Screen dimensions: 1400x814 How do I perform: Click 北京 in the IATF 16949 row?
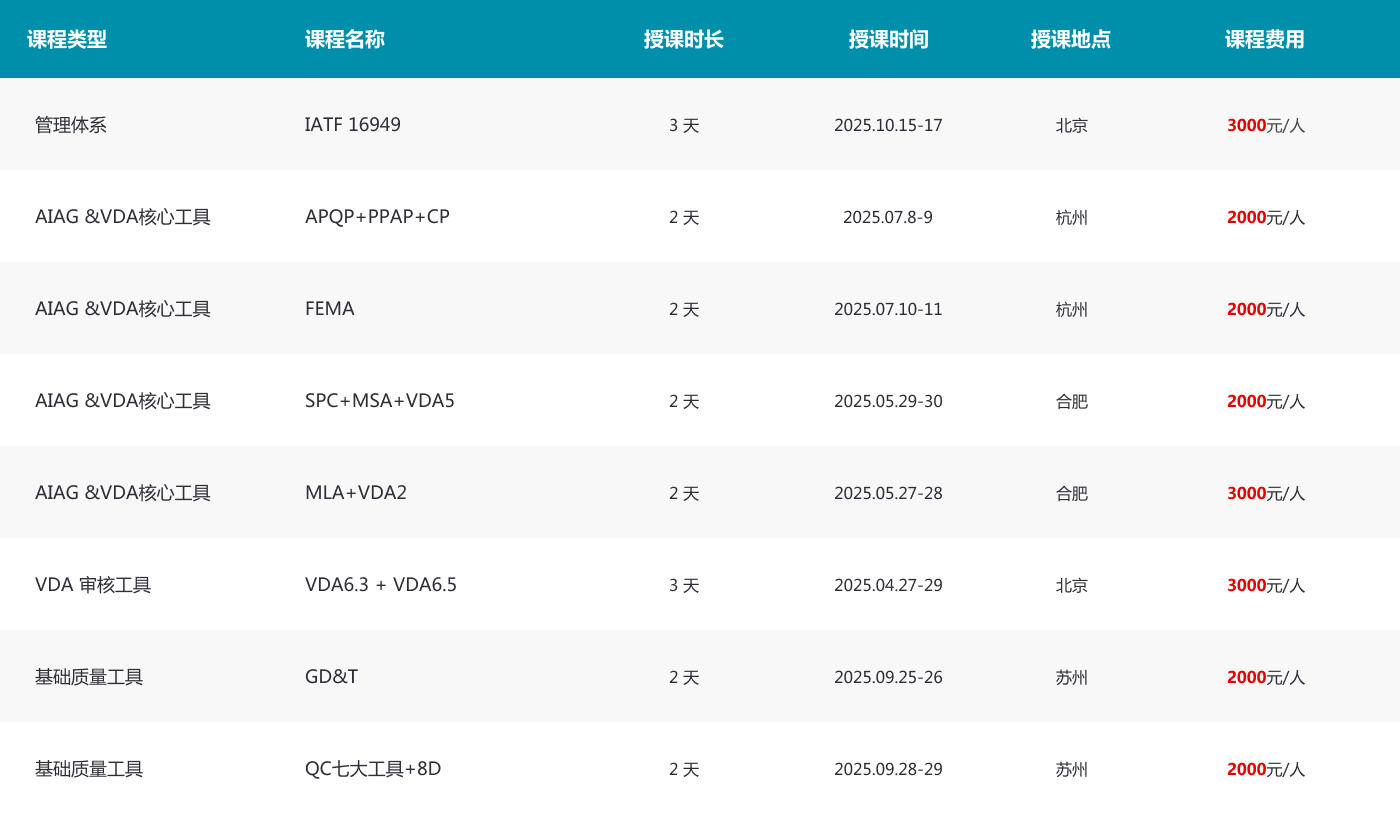pyautogui.click(x=1071, y=126)
